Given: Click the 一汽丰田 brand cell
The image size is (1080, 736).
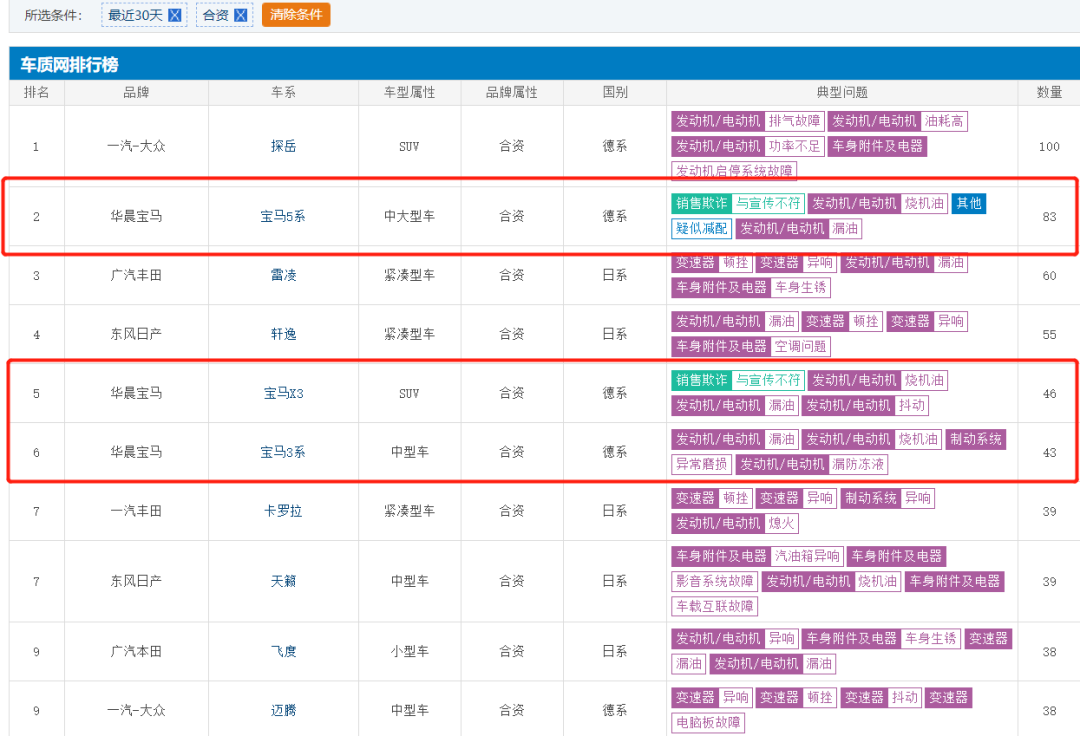Looking at the screenshot, I should [x=136, y=511].
